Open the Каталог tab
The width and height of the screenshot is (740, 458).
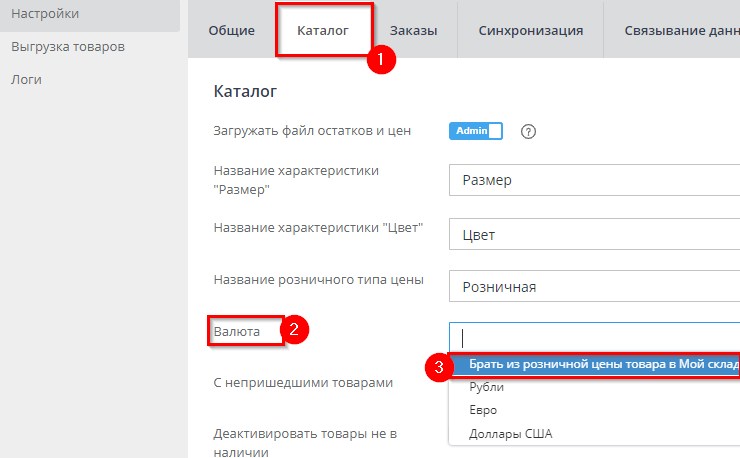point(323,31)
